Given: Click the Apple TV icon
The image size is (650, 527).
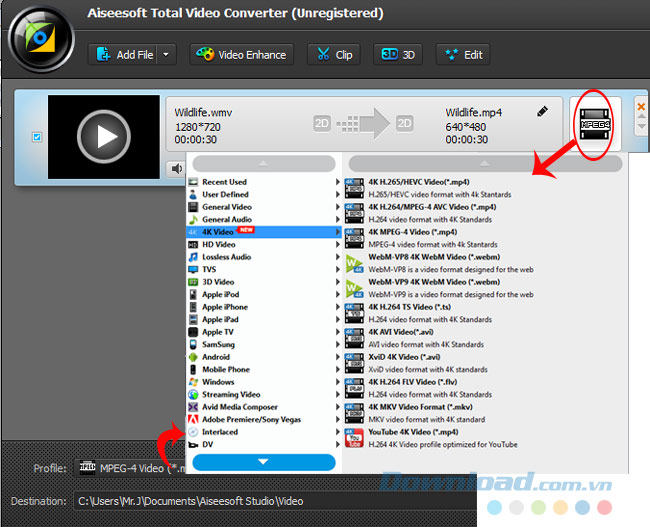Looking at the screenshot, I should pos(193,332).
